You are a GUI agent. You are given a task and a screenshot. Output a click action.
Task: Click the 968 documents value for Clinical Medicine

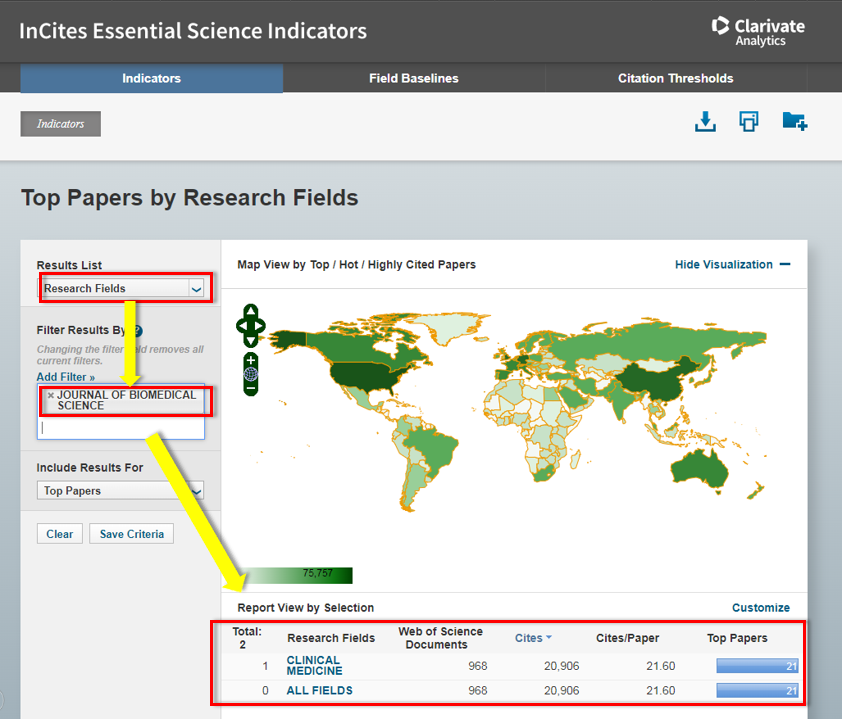point(477,666)
